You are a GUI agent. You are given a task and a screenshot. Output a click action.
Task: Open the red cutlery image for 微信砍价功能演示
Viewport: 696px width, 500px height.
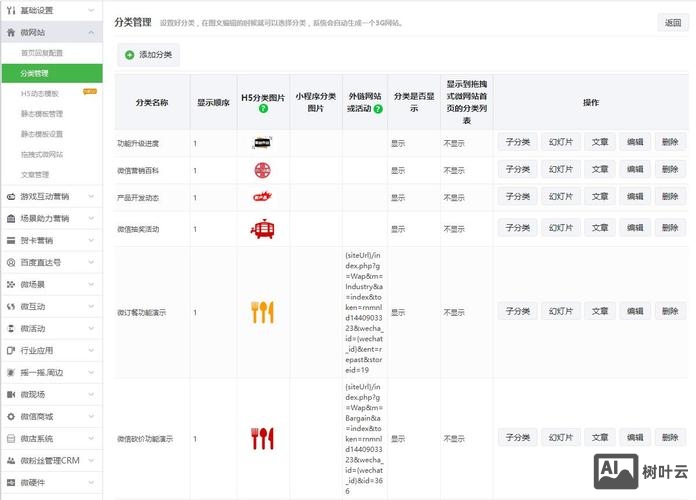(x=262, y=438)
